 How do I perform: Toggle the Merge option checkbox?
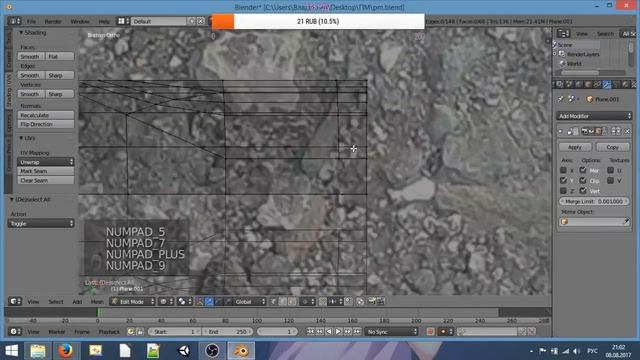tap(583, 170)
